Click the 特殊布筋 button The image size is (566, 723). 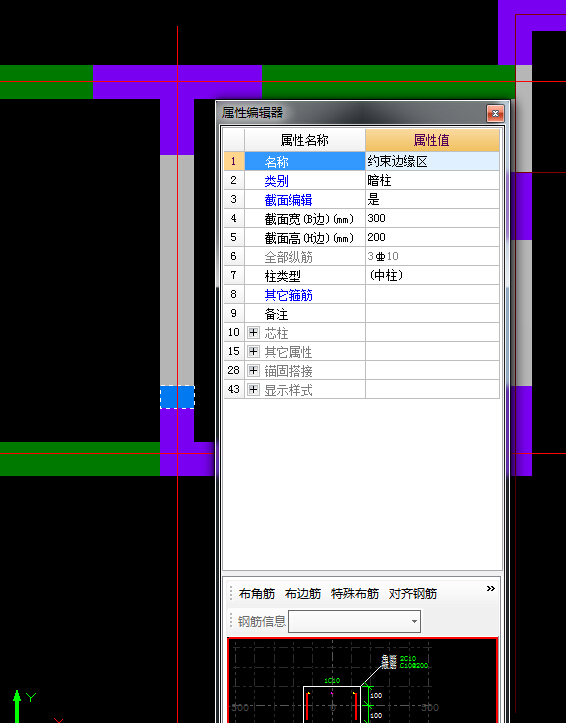[355, 594]
